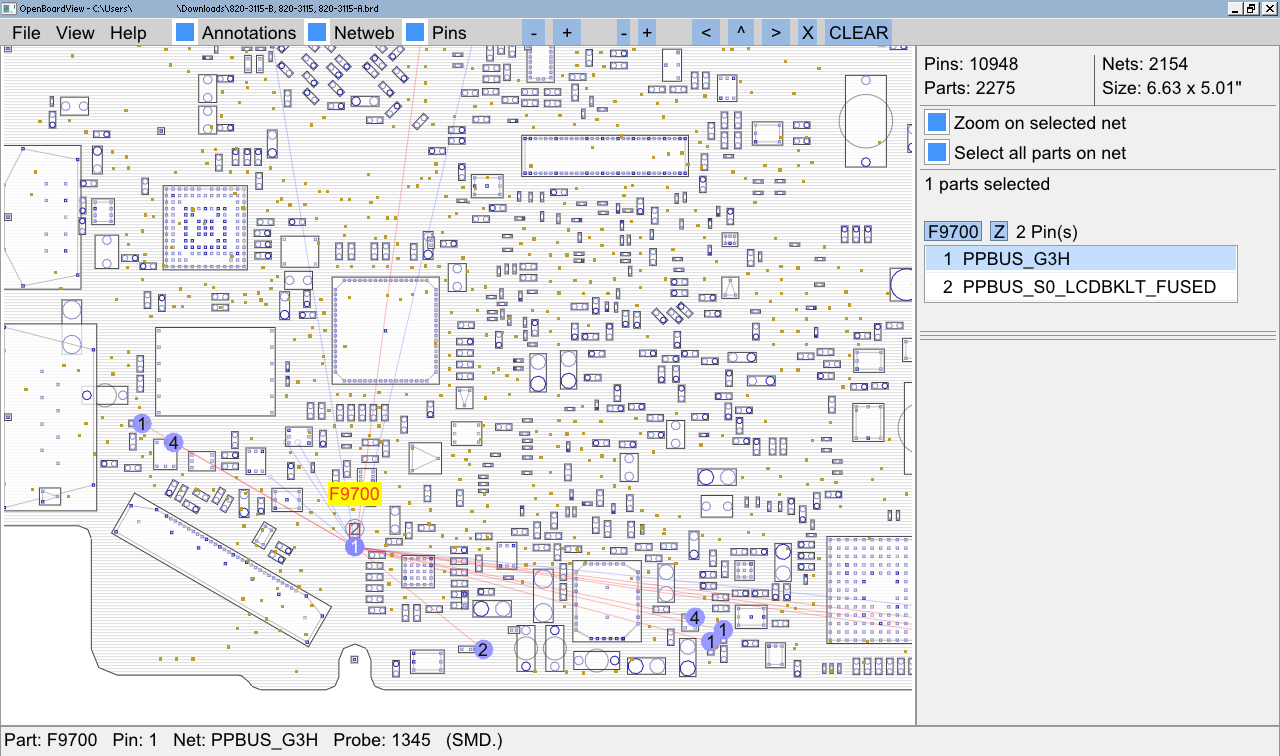Toggle 'Select all parts on net'

click(937, 153)
